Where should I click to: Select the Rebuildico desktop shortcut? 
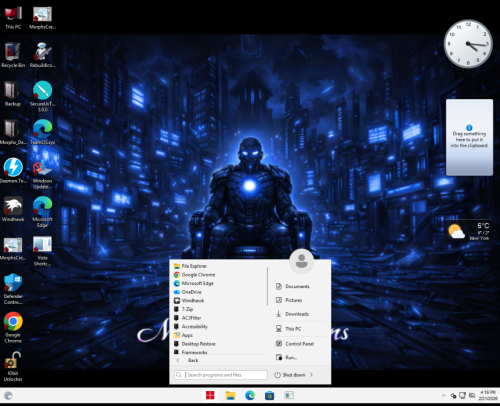42,55
